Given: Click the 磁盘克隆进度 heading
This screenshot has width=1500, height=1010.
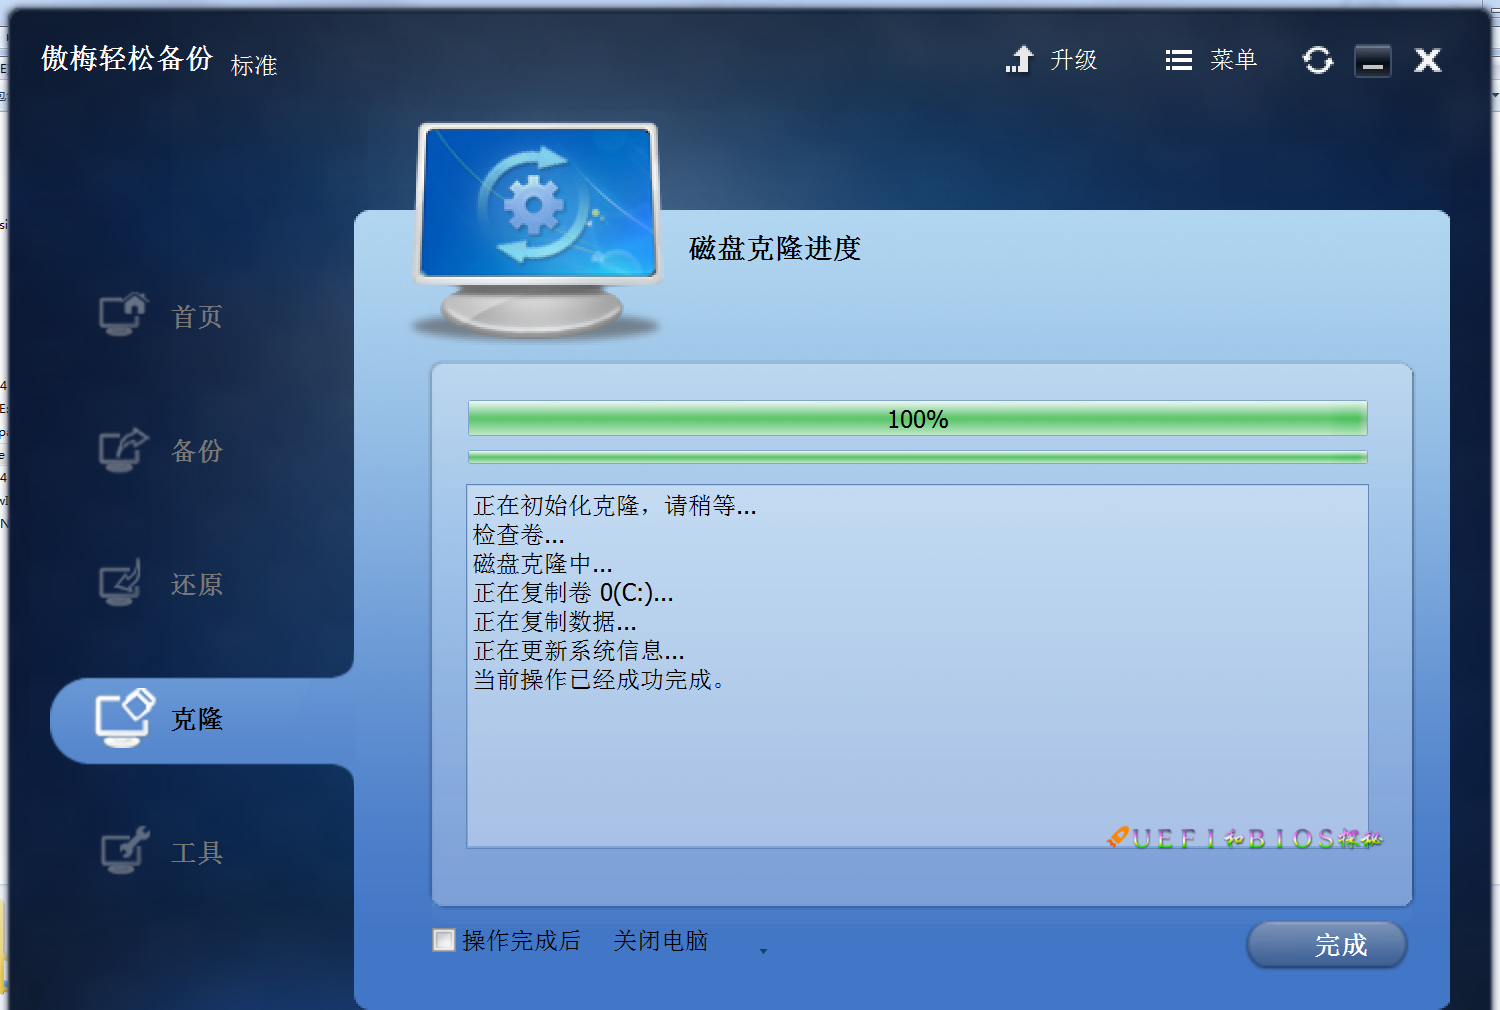Looking at the screenshot, I should (775, 248).
